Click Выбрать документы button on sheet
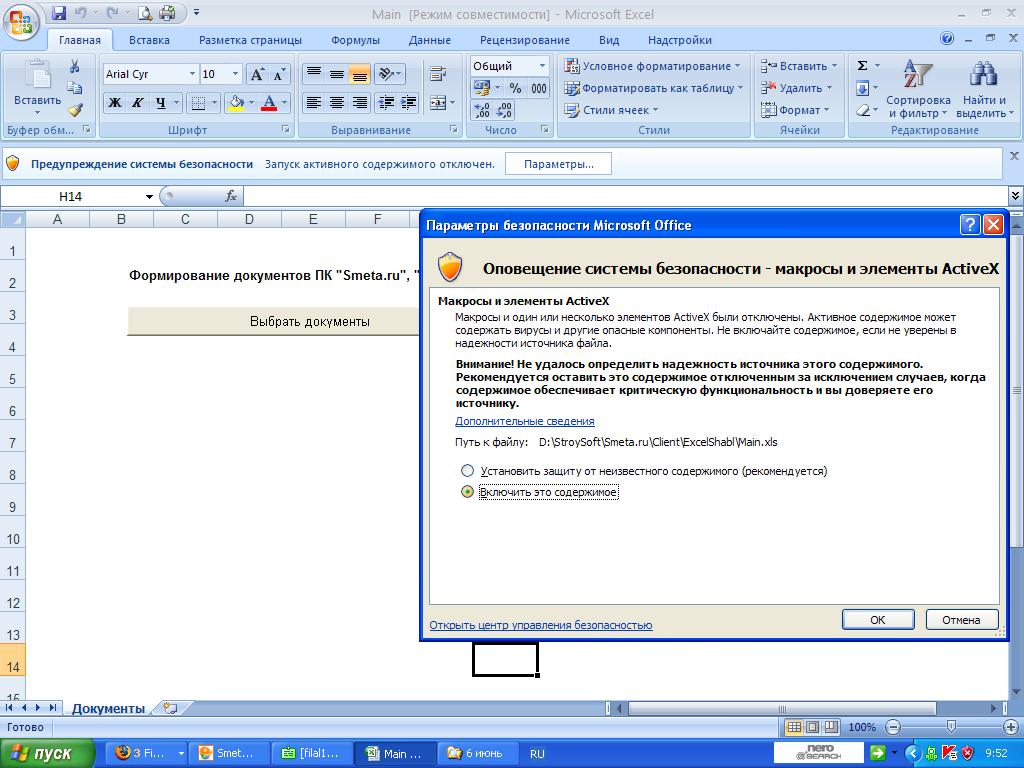Image resolution: width=1024 pixels, height=768 pixels. (274, 321)
